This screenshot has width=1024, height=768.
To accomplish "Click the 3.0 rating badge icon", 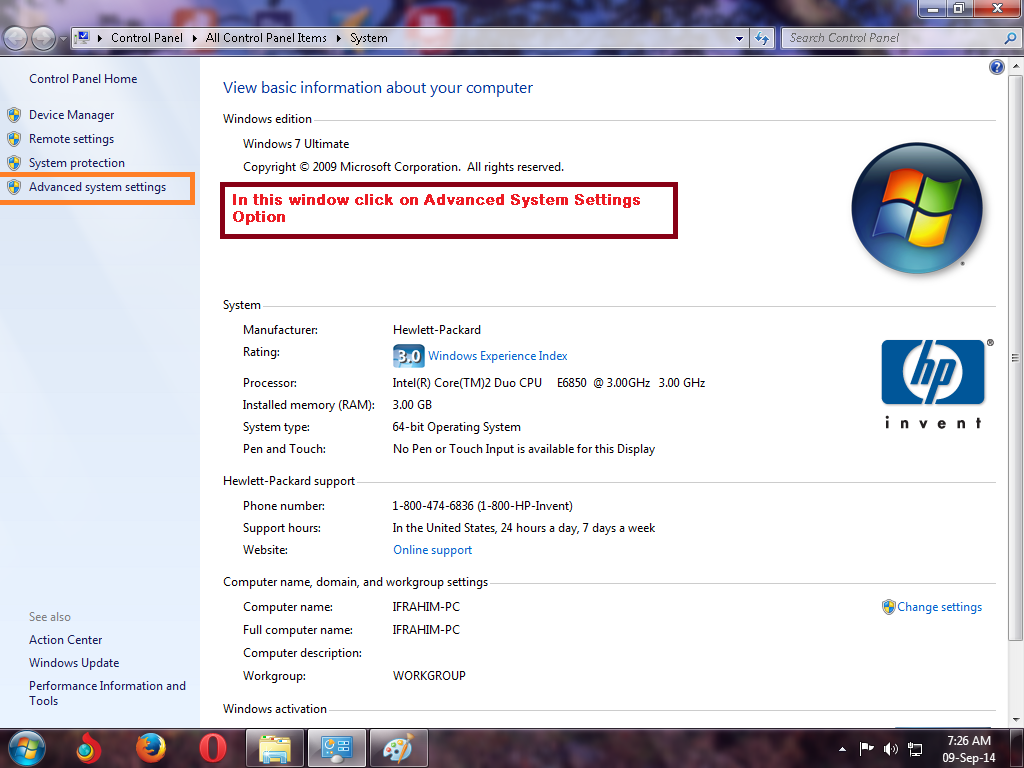I will tap(409, 356).
